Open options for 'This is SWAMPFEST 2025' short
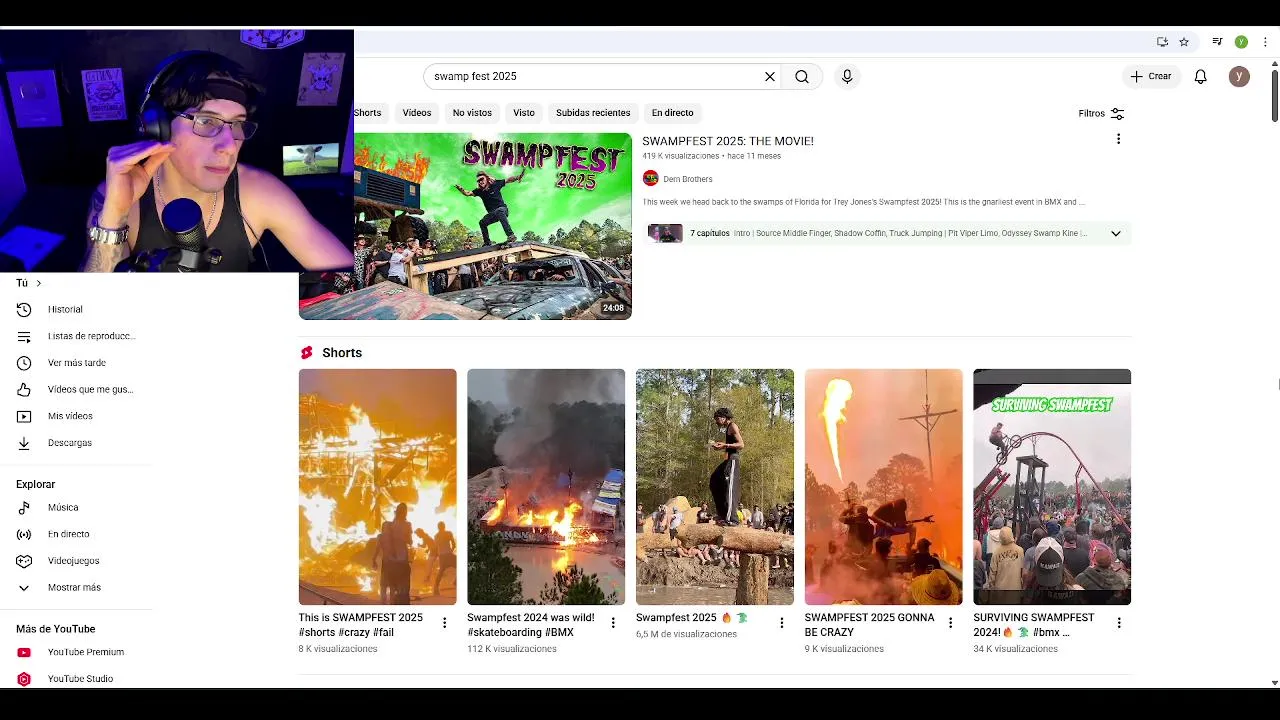 [445, 623]
